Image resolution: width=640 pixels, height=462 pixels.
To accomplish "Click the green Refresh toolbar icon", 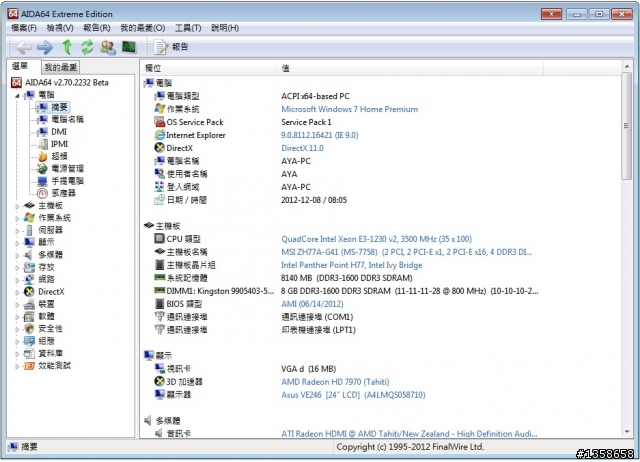I will pyautogui.click(x=87, y=47).
